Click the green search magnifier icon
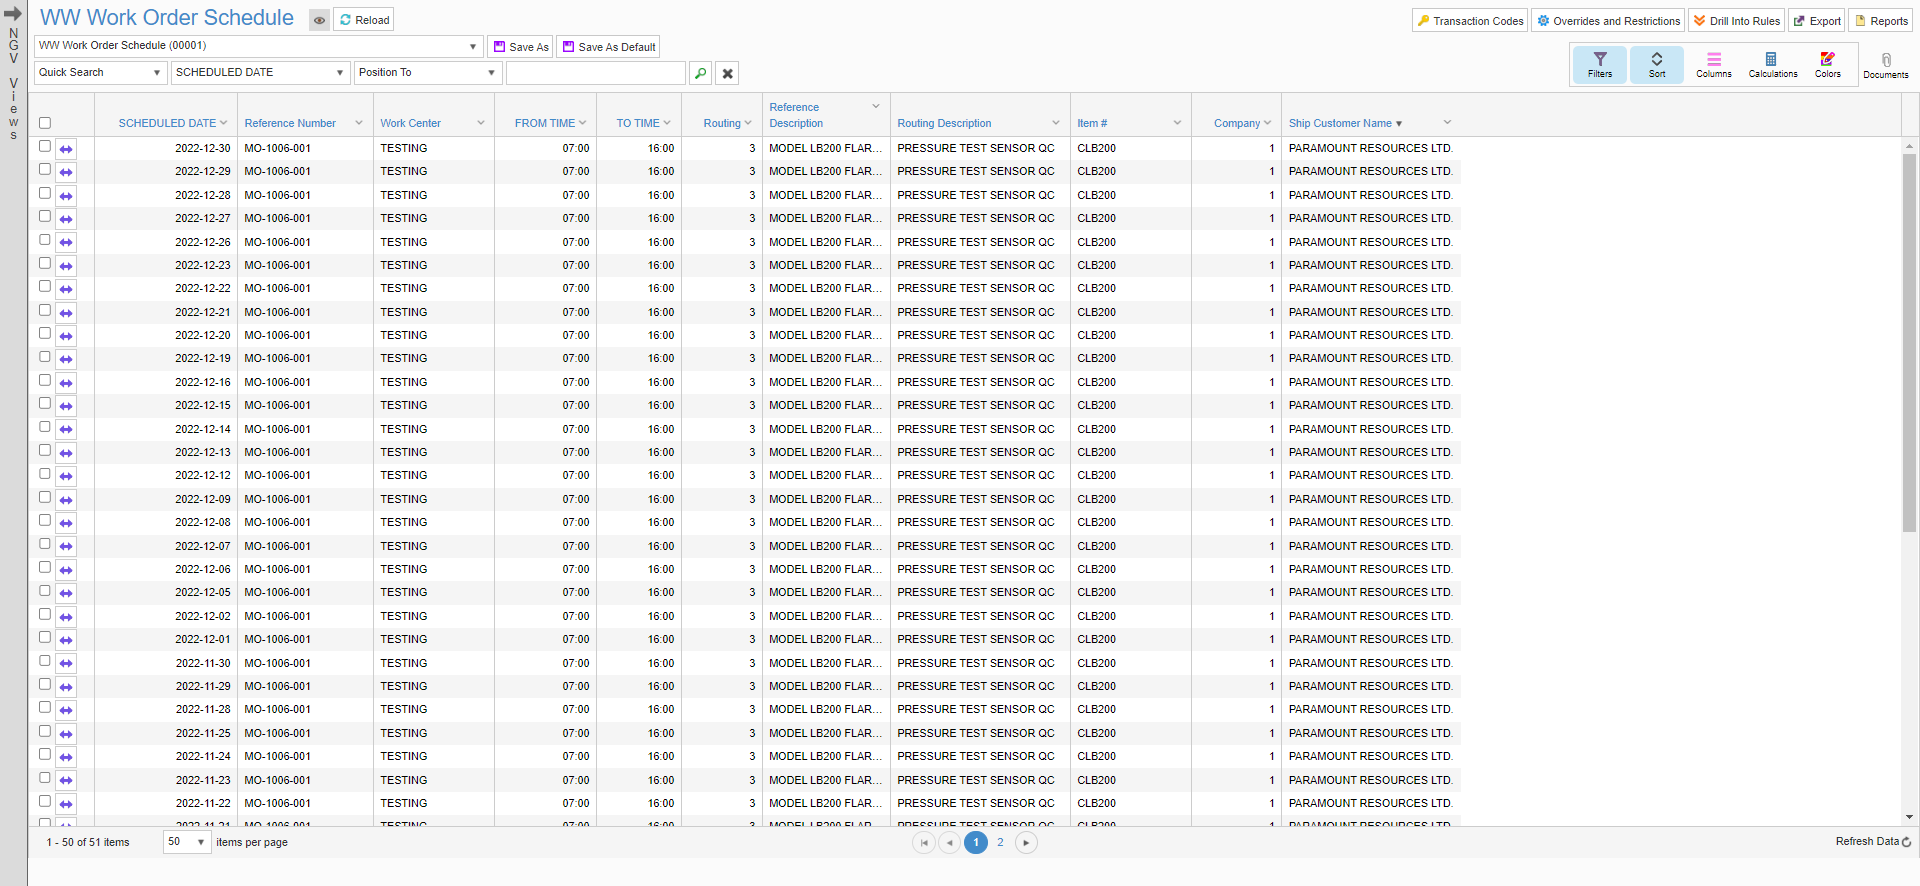 (x=701, y=73)
